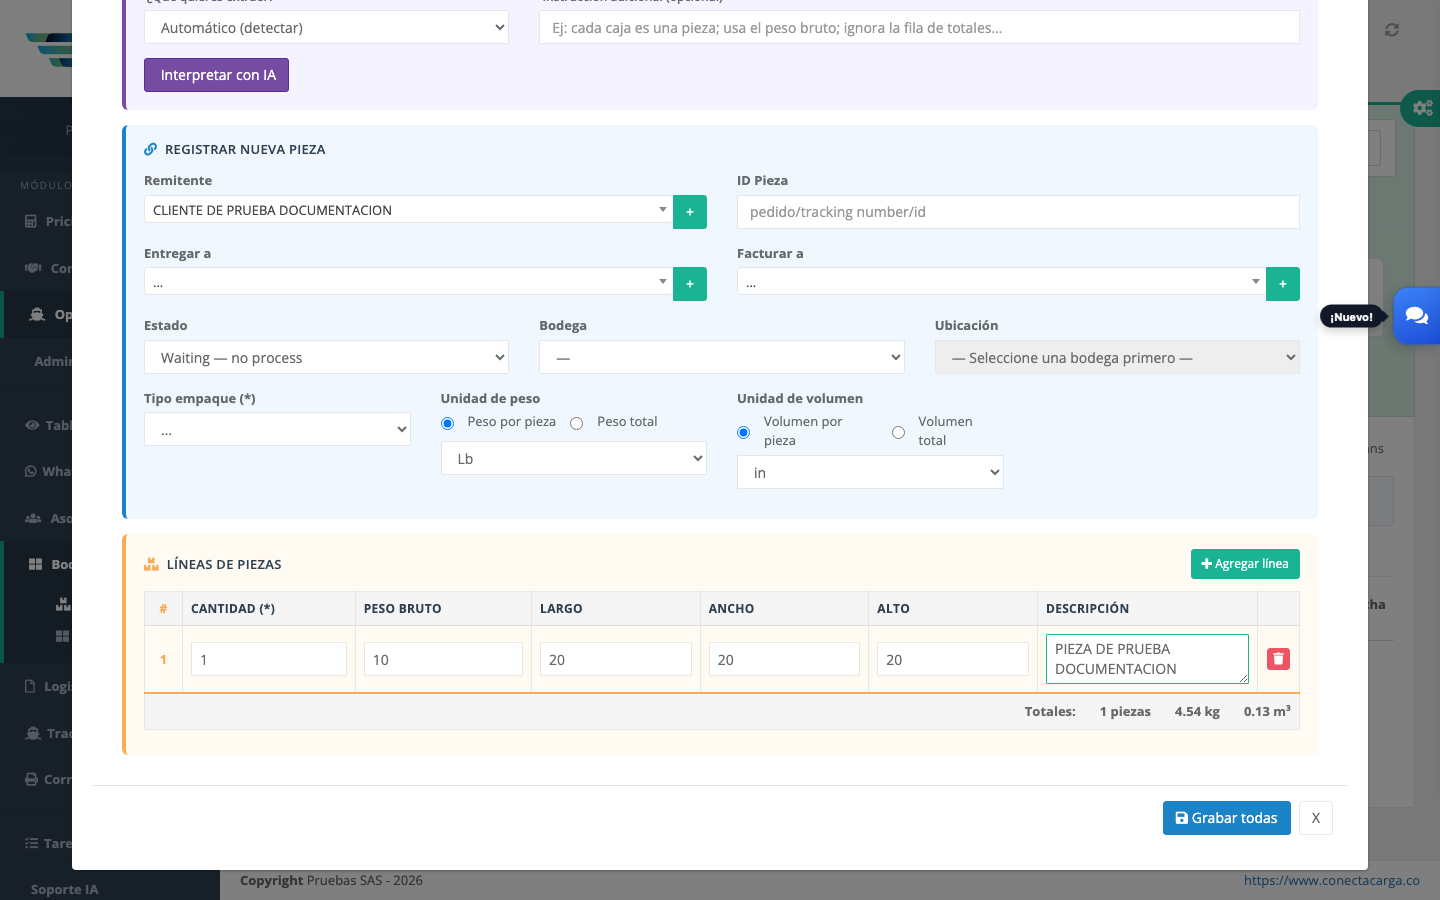1440x900 pixels.
Task: Click the additional AI instruction input field
Action: pyautogui.click(x=919, y=27)
